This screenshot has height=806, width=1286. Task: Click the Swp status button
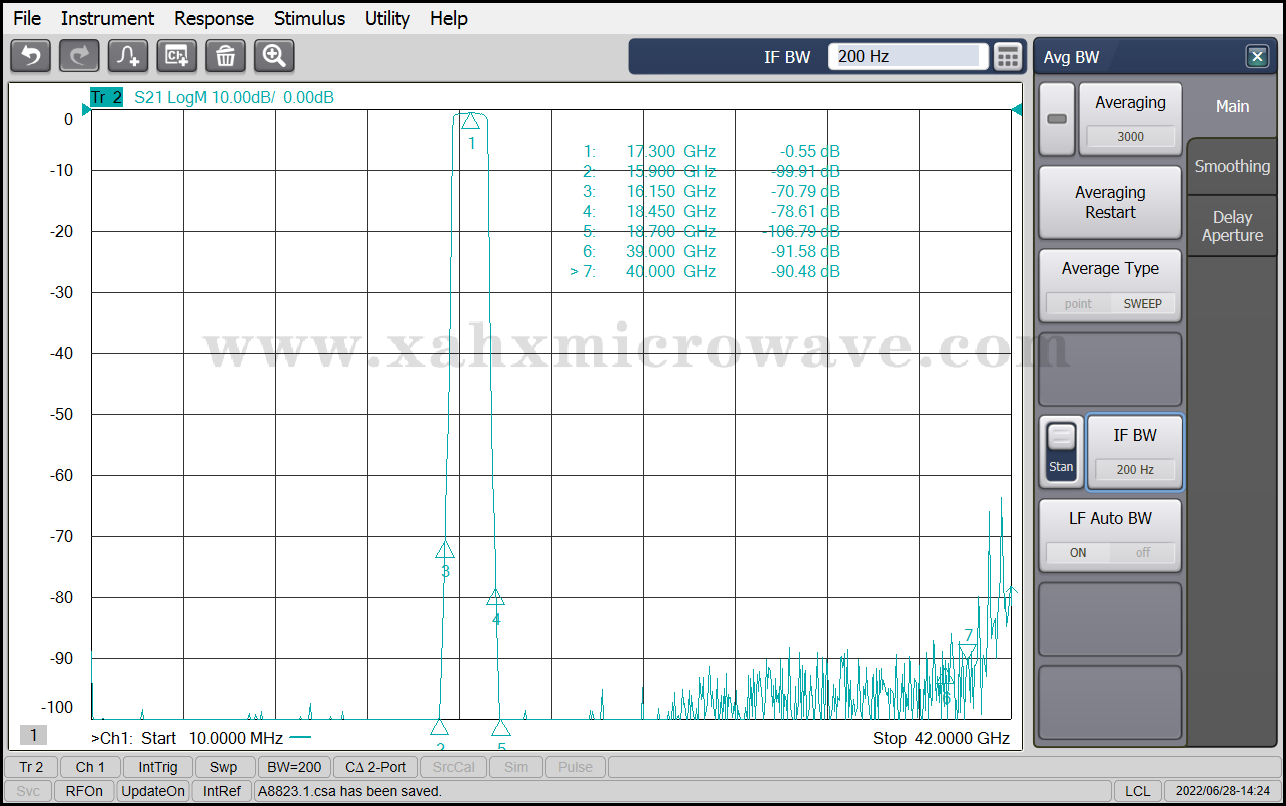coord(224,767)
